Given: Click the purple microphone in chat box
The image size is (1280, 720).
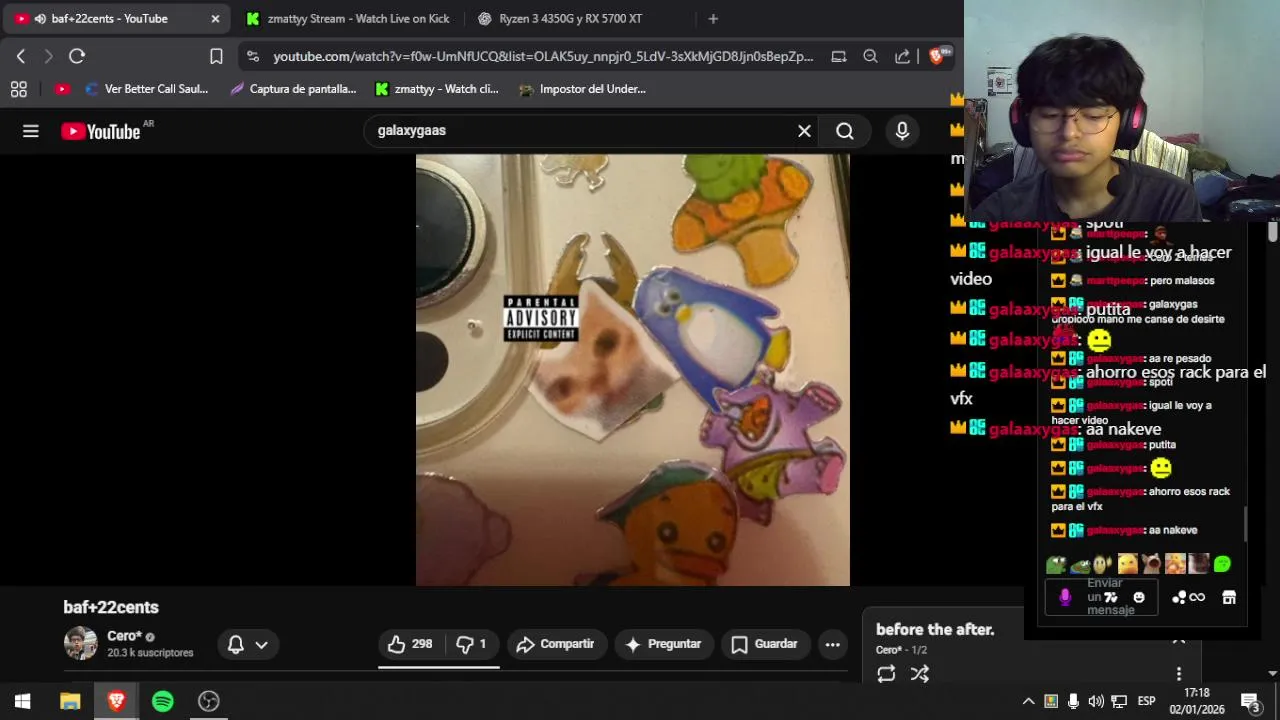Looking at the screenshot, I should [x=1064, y=597].
